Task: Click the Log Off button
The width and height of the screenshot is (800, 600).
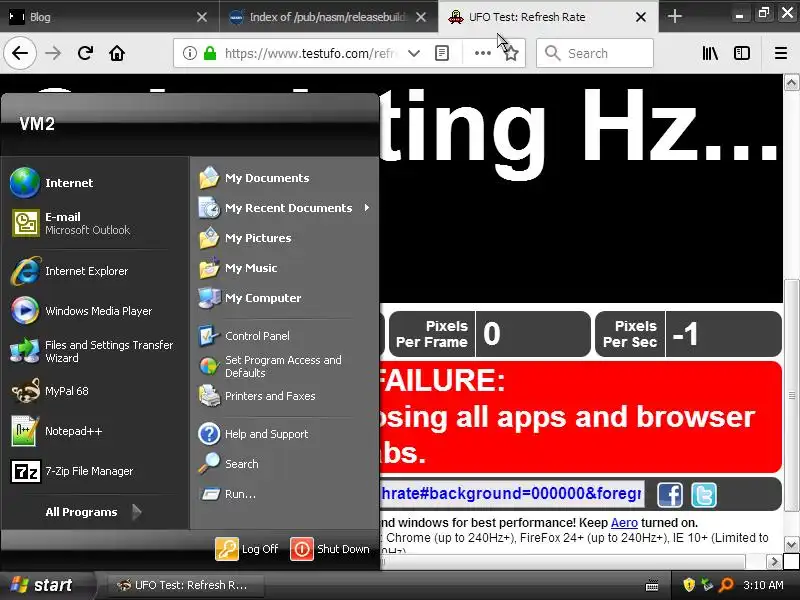Action: coord(247,549)
